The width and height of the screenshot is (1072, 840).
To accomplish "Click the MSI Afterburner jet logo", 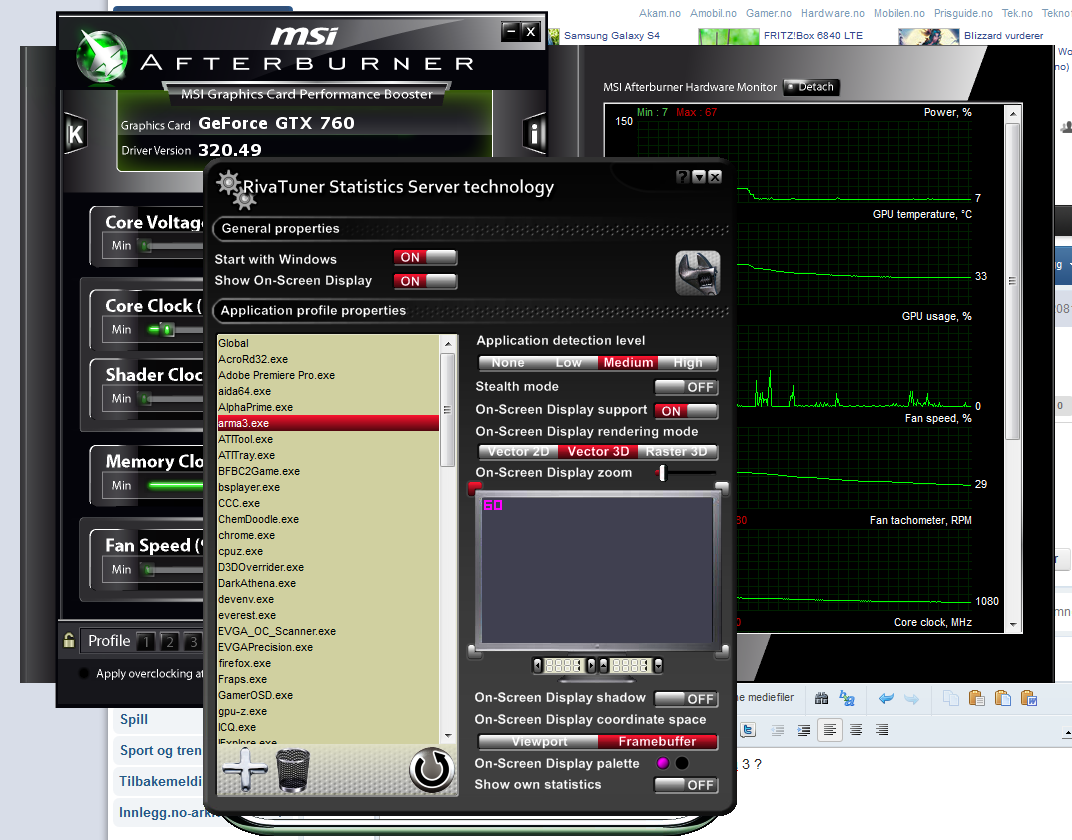I will click(101, 57).
